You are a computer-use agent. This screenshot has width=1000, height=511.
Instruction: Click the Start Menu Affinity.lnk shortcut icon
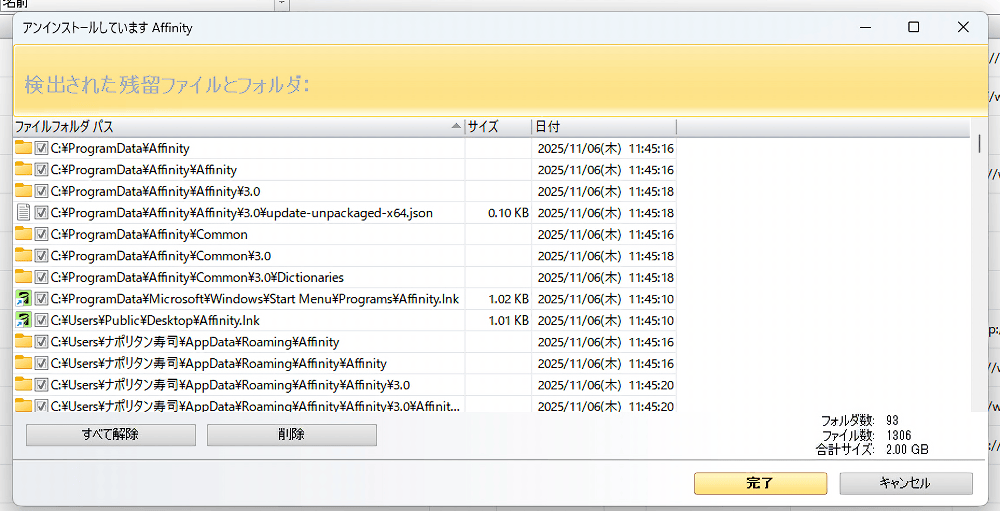[x=23, y=299]
